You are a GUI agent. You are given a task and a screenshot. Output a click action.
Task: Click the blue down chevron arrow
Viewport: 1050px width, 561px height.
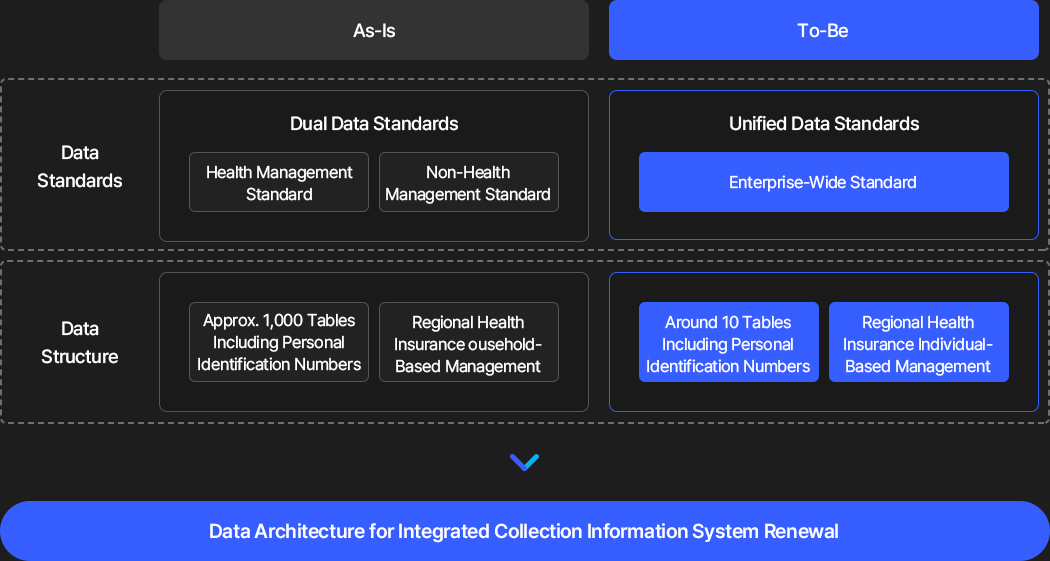(524, 462)
